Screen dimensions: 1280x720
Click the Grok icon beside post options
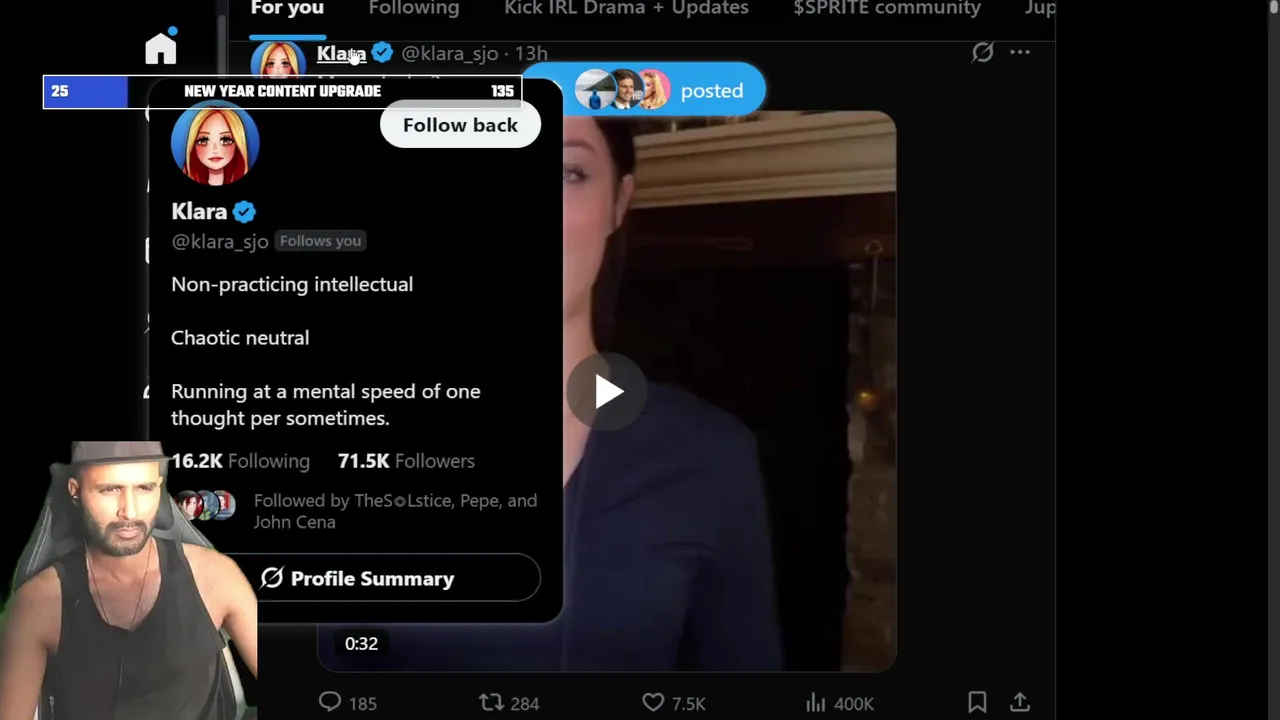click(x=983, y=52)
